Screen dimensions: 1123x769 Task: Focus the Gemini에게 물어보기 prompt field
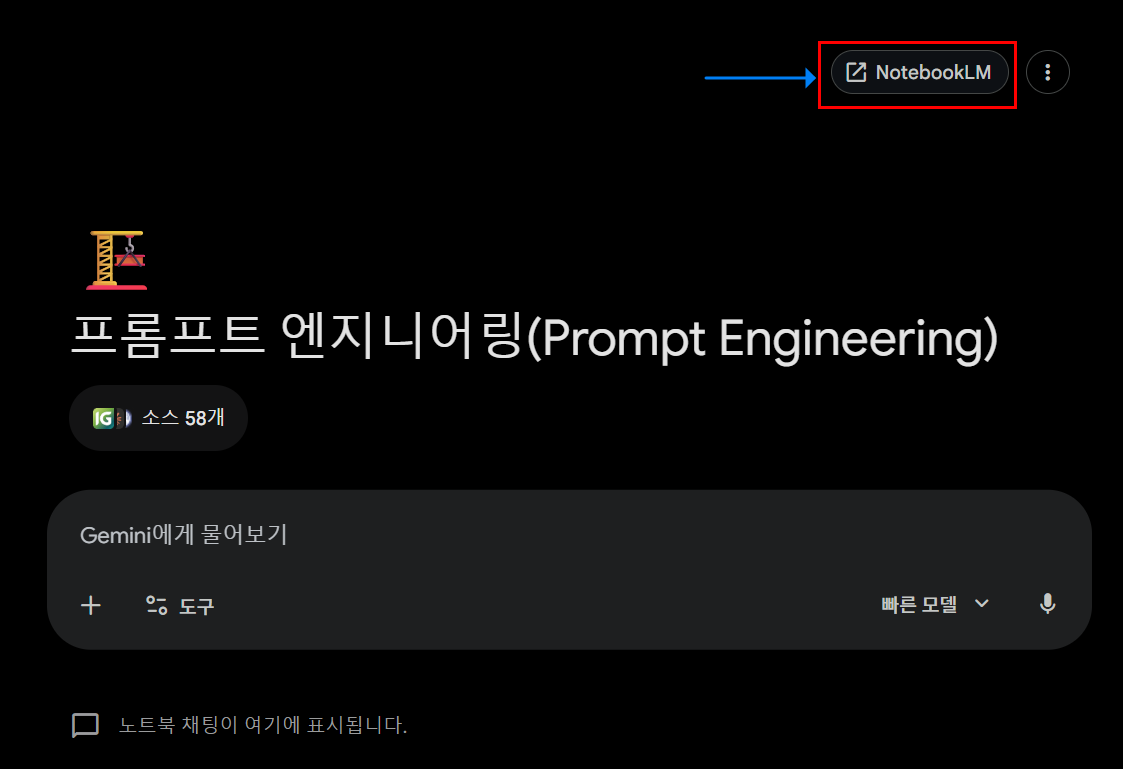tap(569, 535)
